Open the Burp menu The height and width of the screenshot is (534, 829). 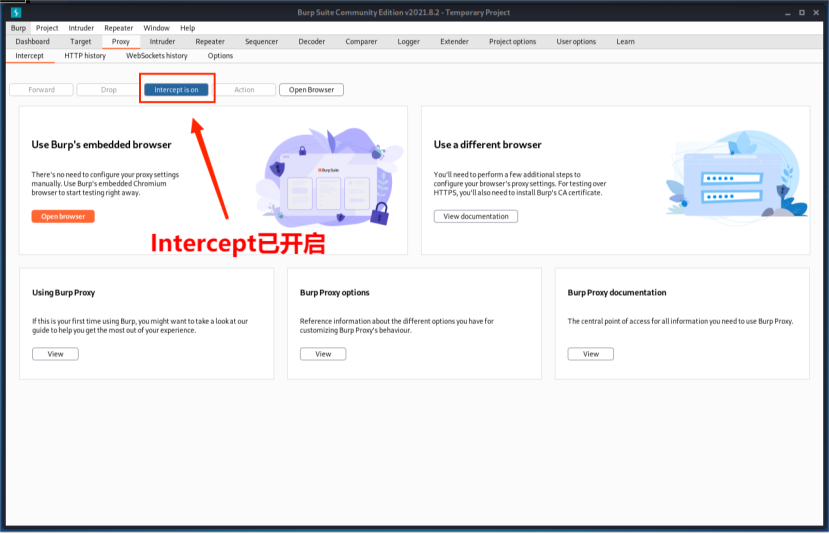coord(18,28)
